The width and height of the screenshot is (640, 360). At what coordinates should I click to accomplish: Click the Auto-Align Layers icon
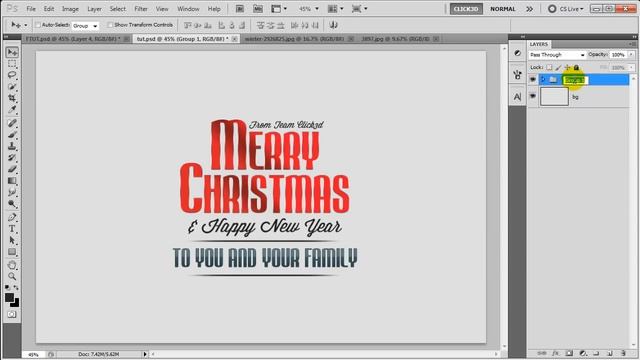pyautogui.click(x=333, y=25)
